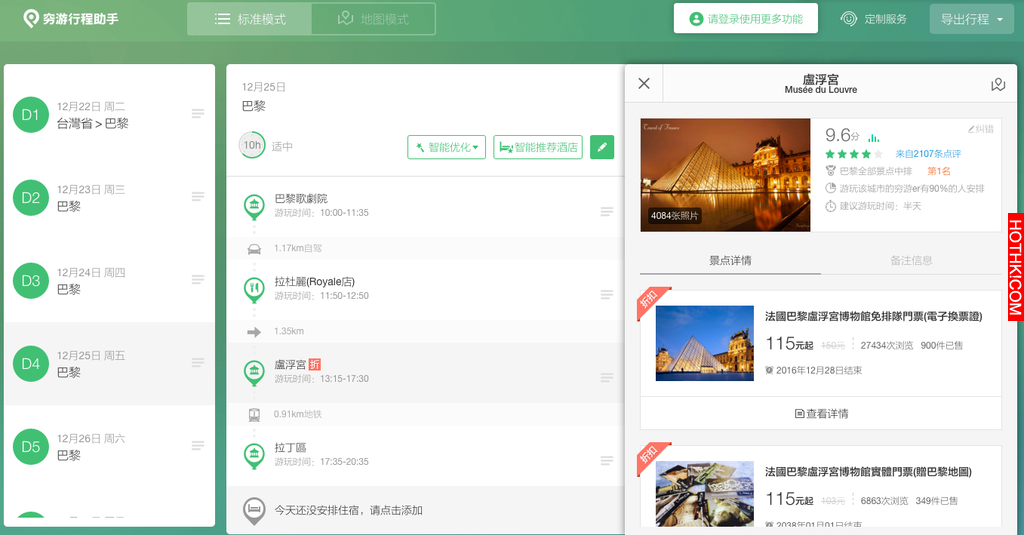The image size is (1024, 535).
Task: Select day D2 green circle
Action: pos(31,198)
